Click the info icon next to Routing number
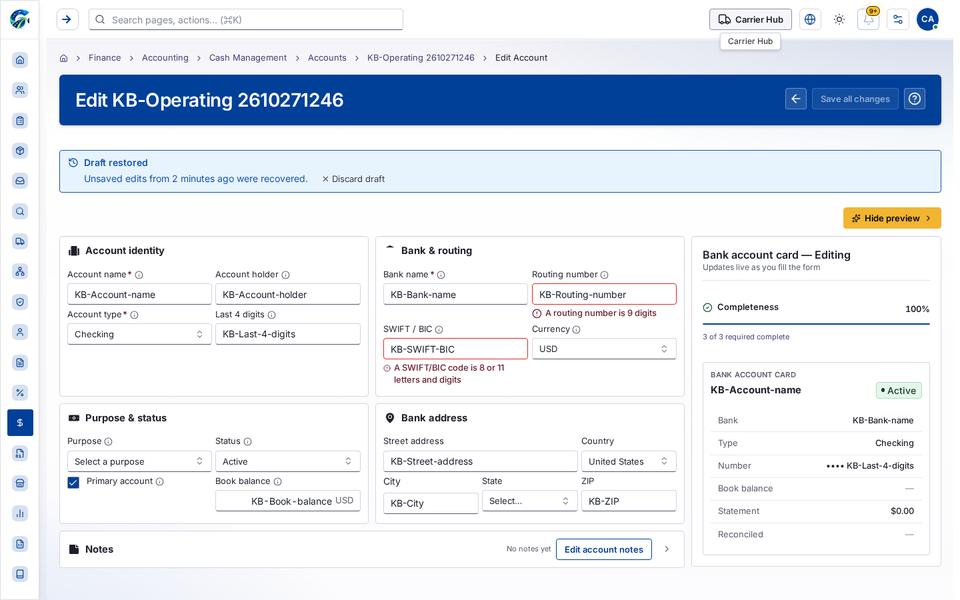This screenshot has width=960, height=600. coord(604,275)
